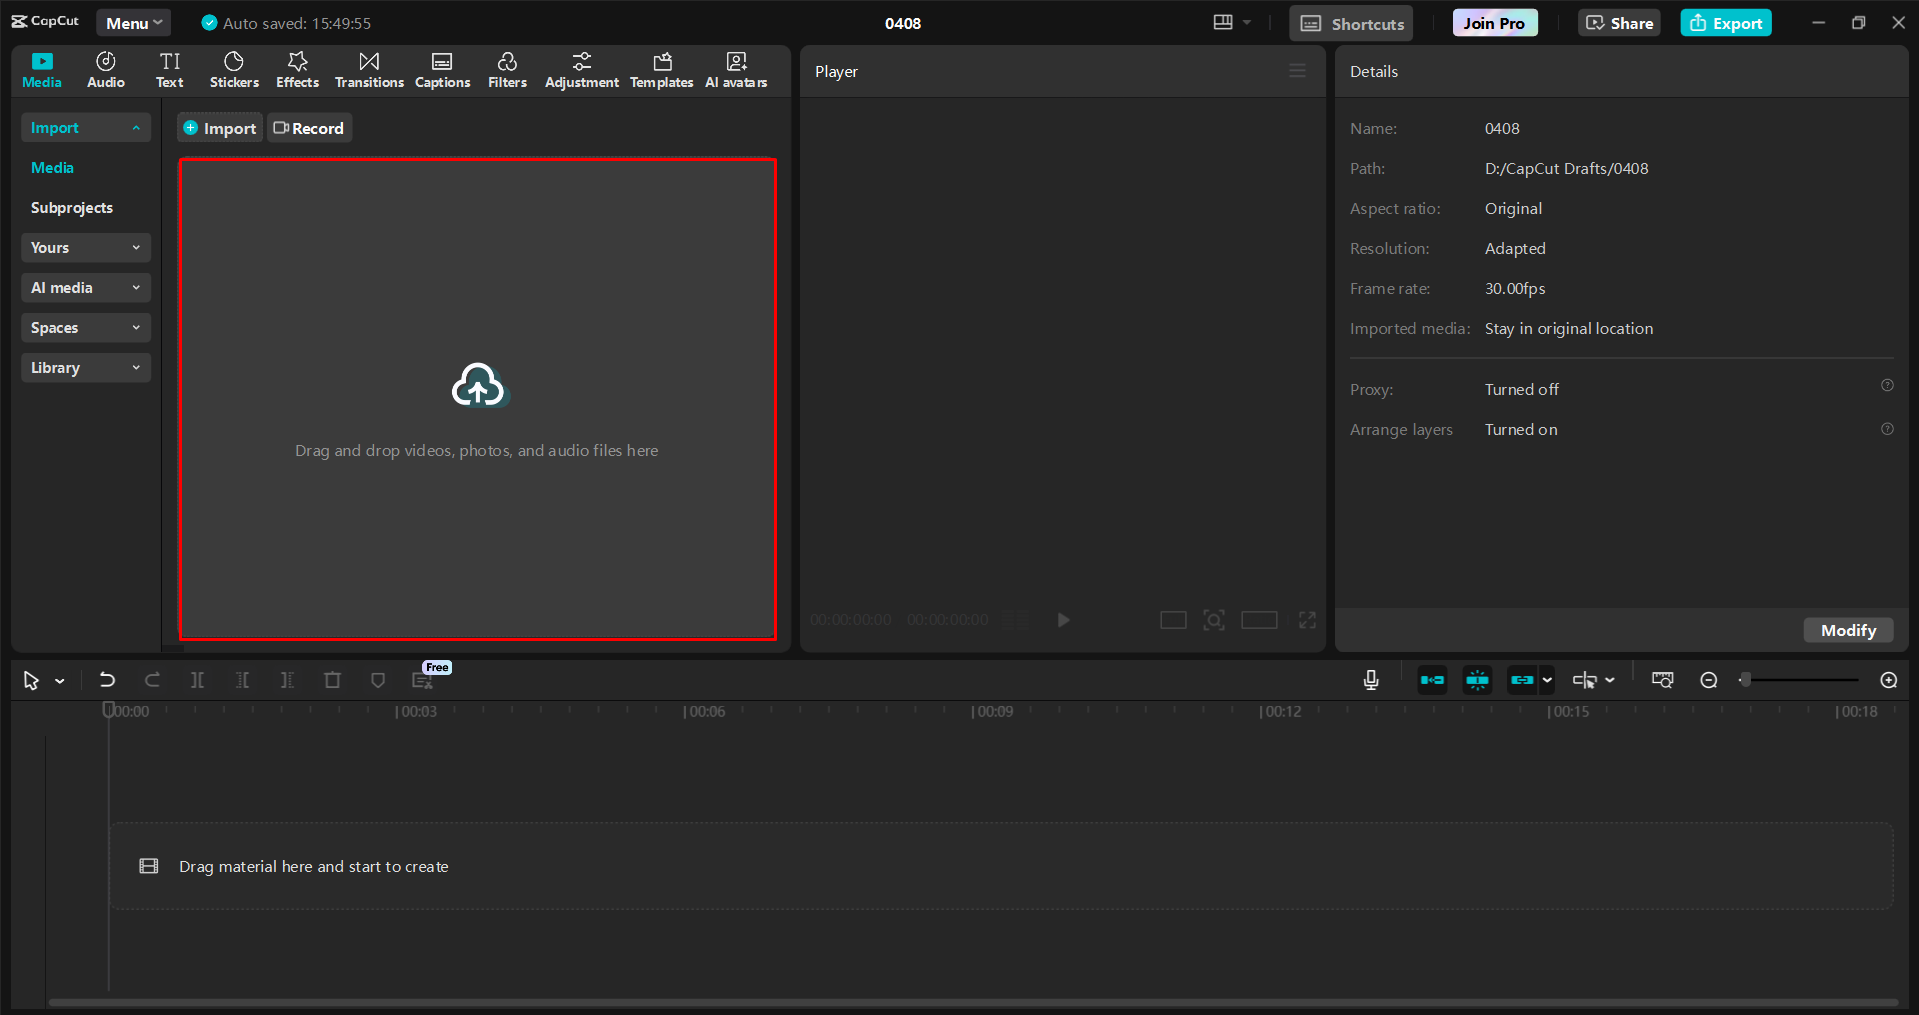Open the Menu in the title bar
Image resolution: width=1919 pixels, height=1015 pixels.
point(133,22)
